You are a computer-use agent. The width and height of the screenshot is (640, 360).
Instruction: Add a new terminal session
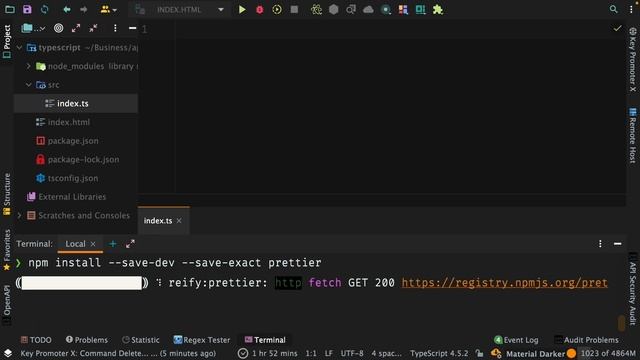[x=113, y=244]
